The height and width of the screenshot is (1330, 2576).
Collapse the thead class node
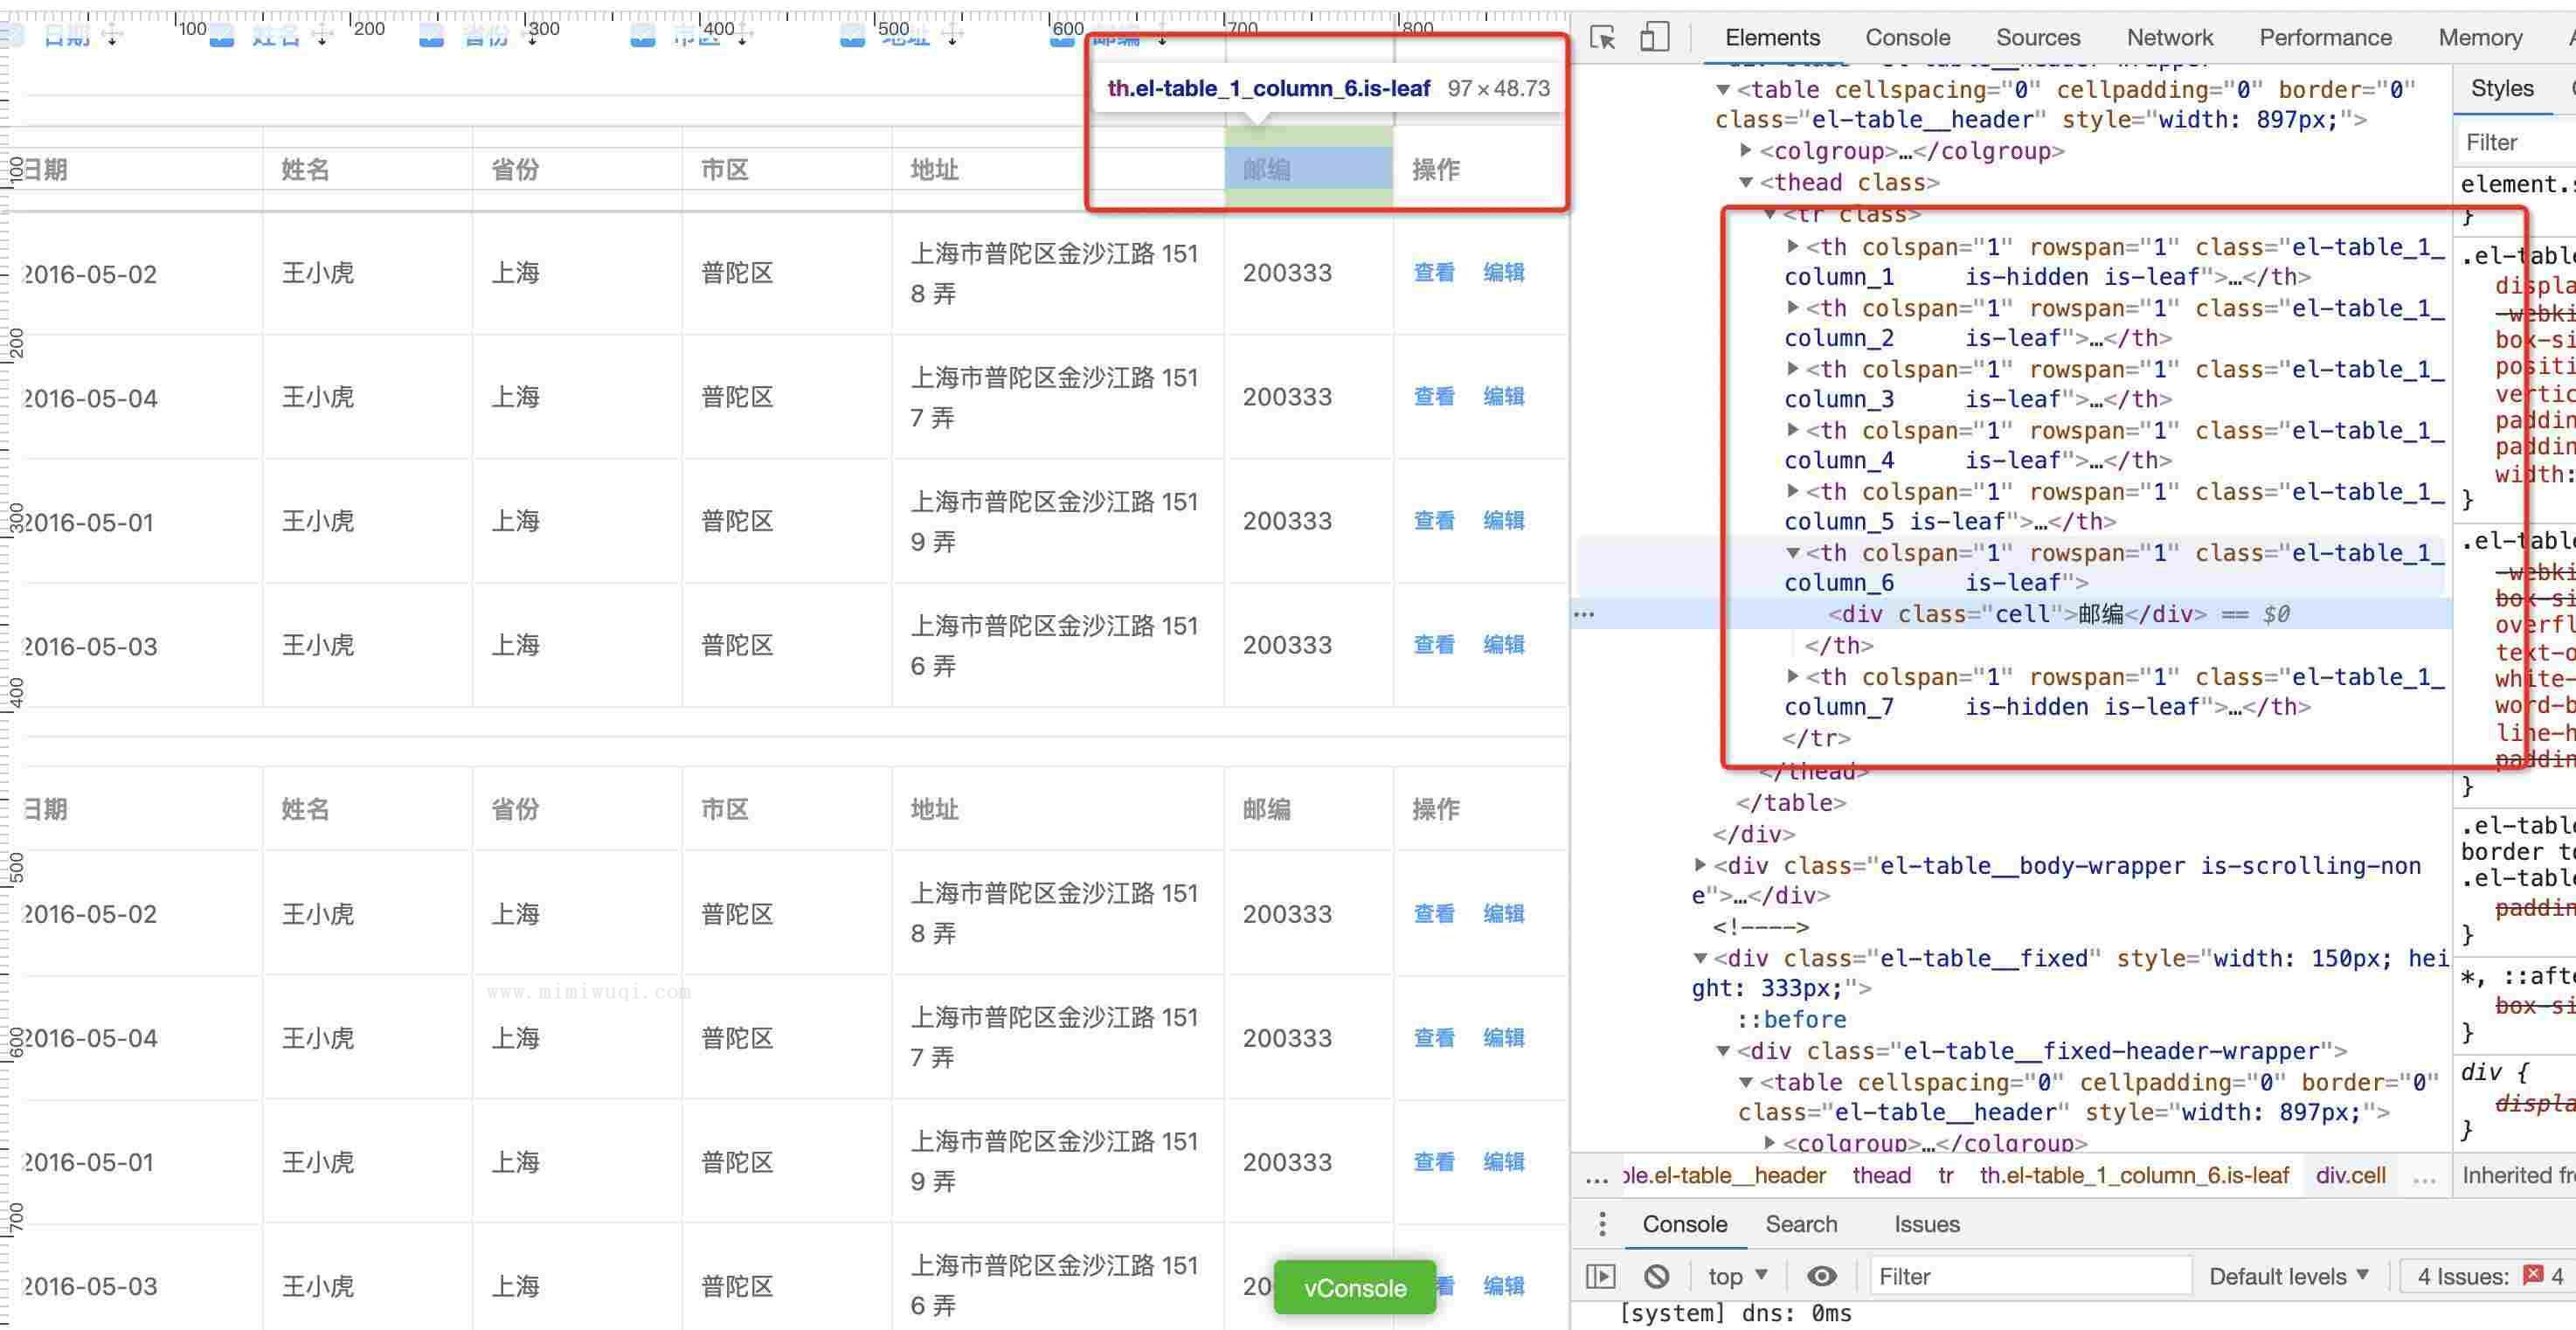point(1746,182)
